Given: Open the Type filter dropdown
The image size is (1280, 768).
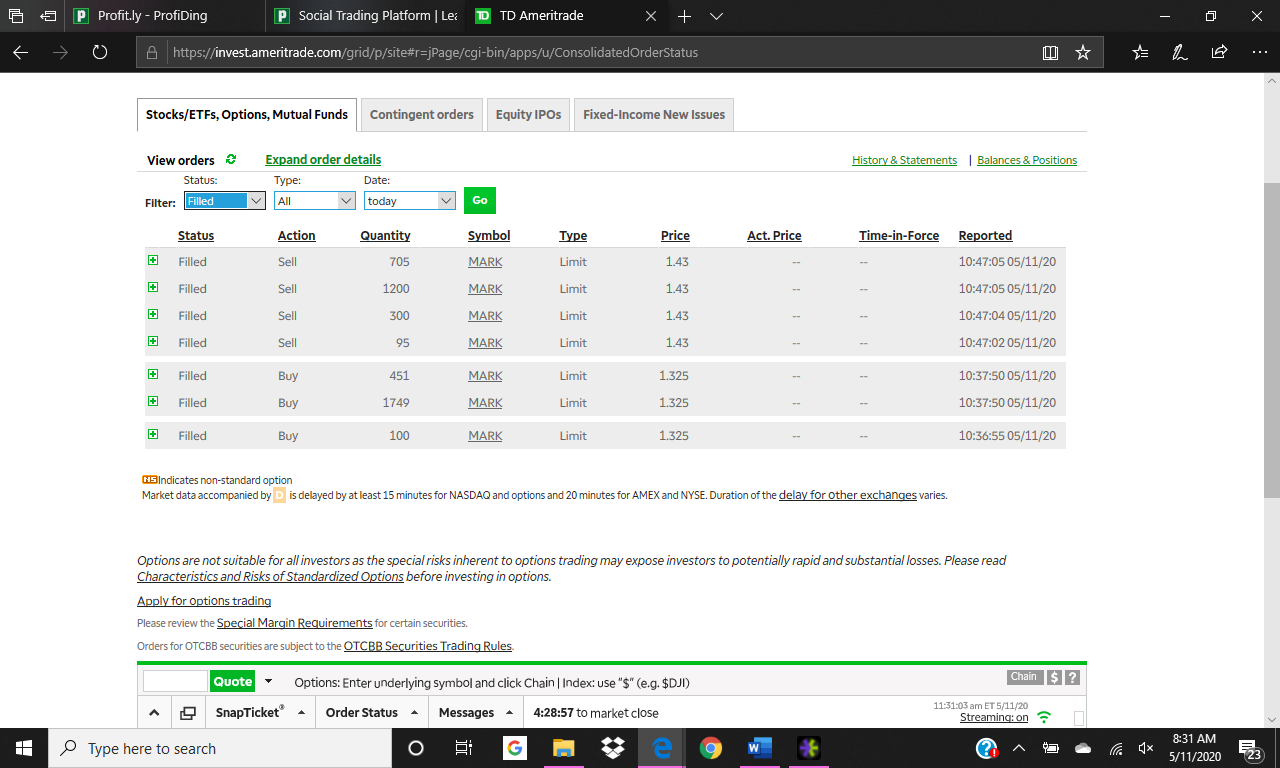Looking at the screenshot, I should 315,201.
